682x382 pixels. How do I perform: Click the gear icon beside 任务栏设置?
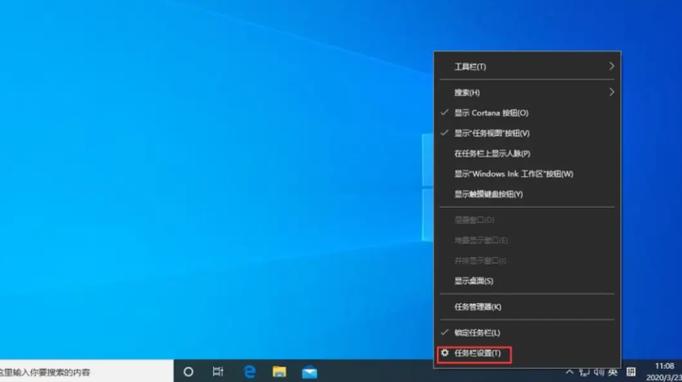click(445, 353)
